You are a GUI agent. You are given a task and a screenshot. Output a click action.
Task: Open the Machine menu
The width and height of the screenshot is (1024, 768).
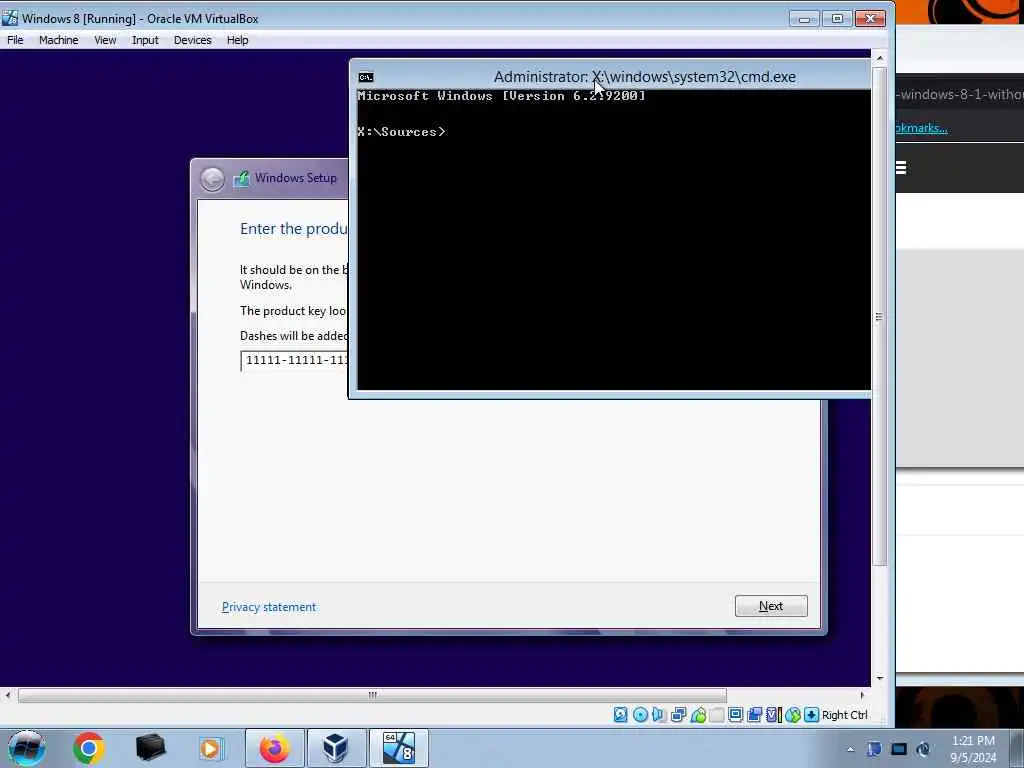[58, 40]
